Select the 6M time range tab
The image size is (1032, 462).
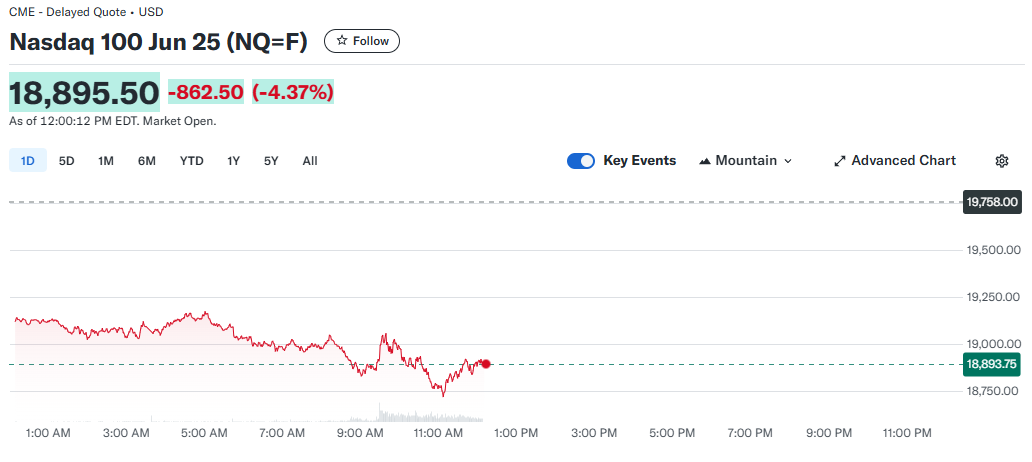point(147,161)
